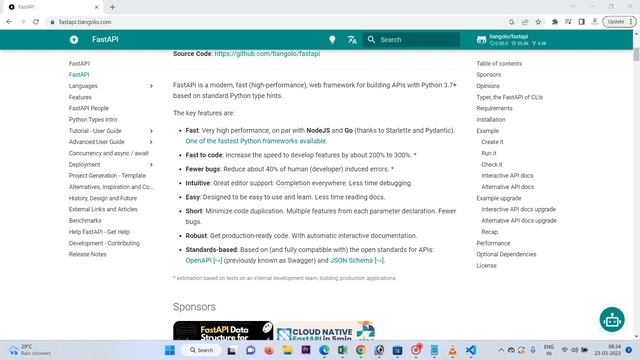The width and height of the screenshot is (640, 360).
Task: Go back with the browser back arrow
Action: (9, 22)
